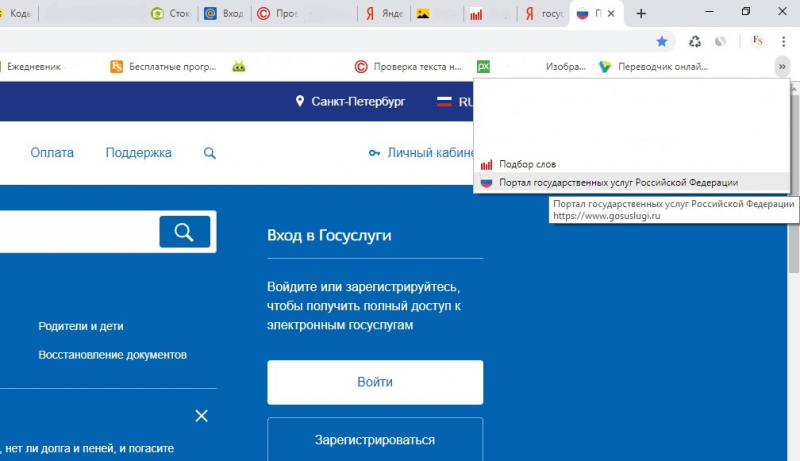This screenshot has height=461, width=800.
Task: Open the Оплата menu item
Action: 52,152
